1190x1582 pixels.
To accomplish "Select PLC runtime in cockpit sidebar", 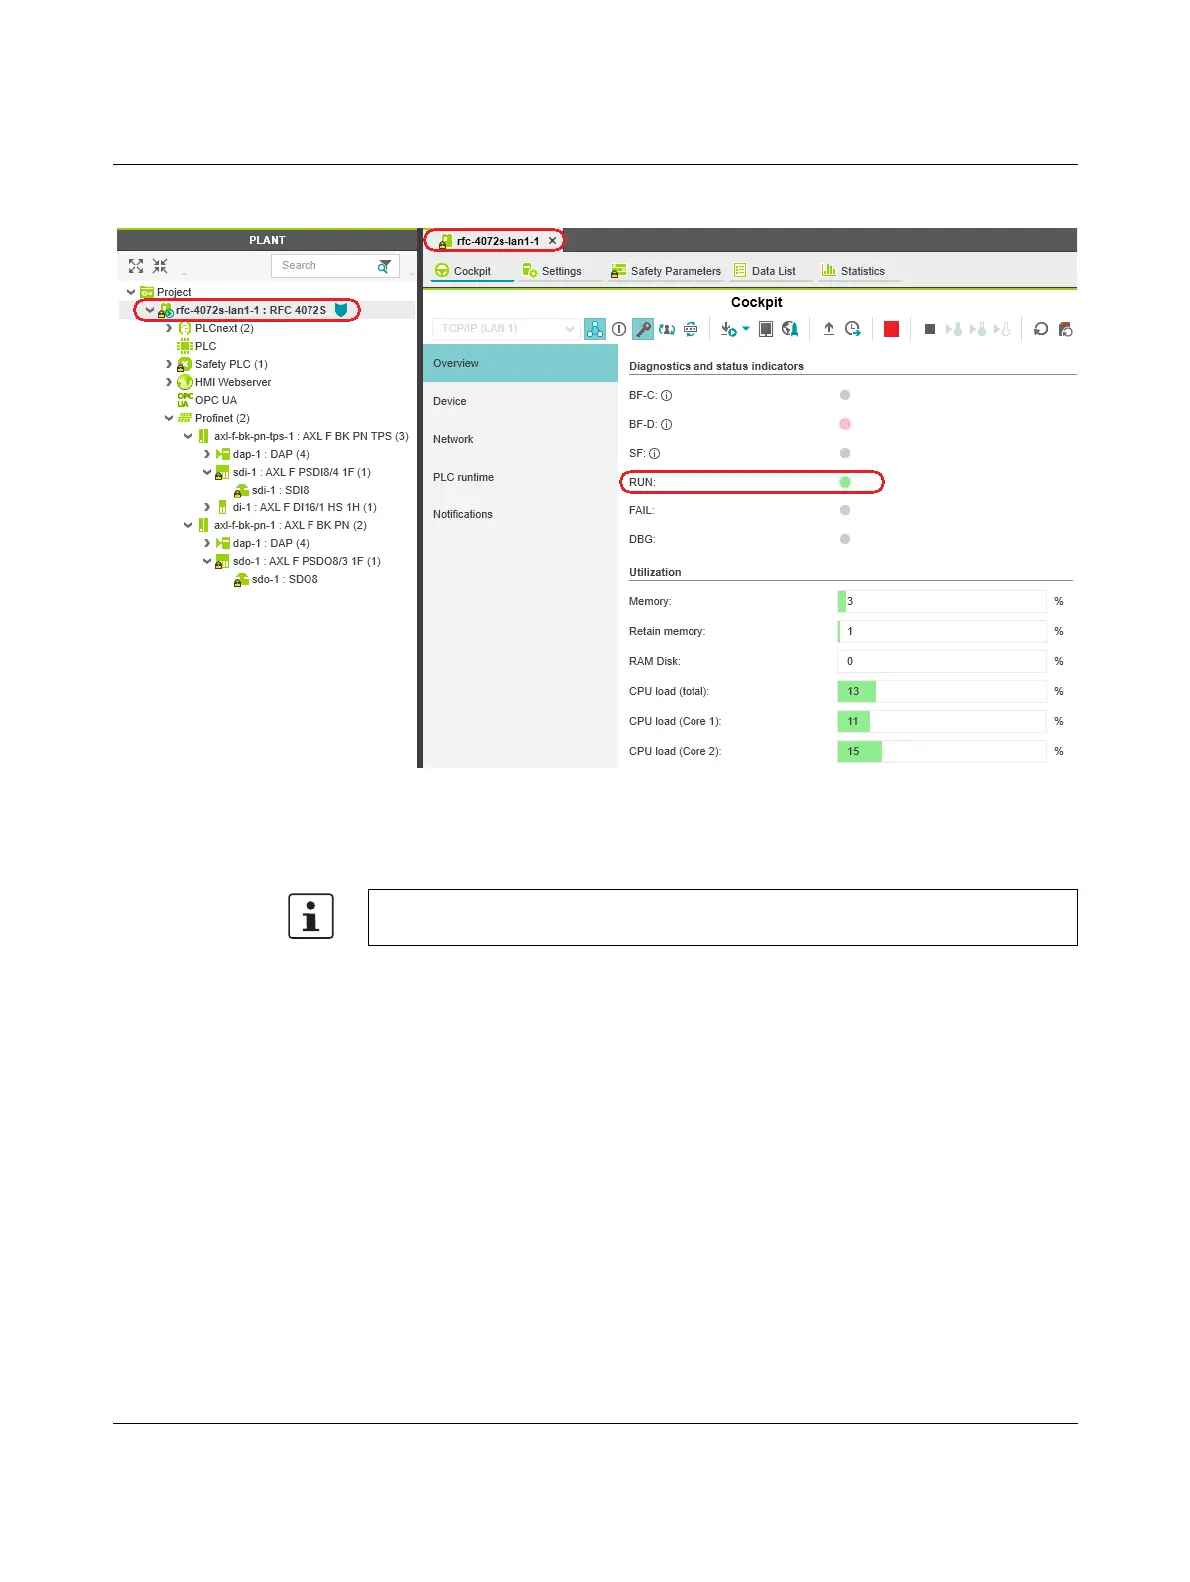I will point(520,477).
